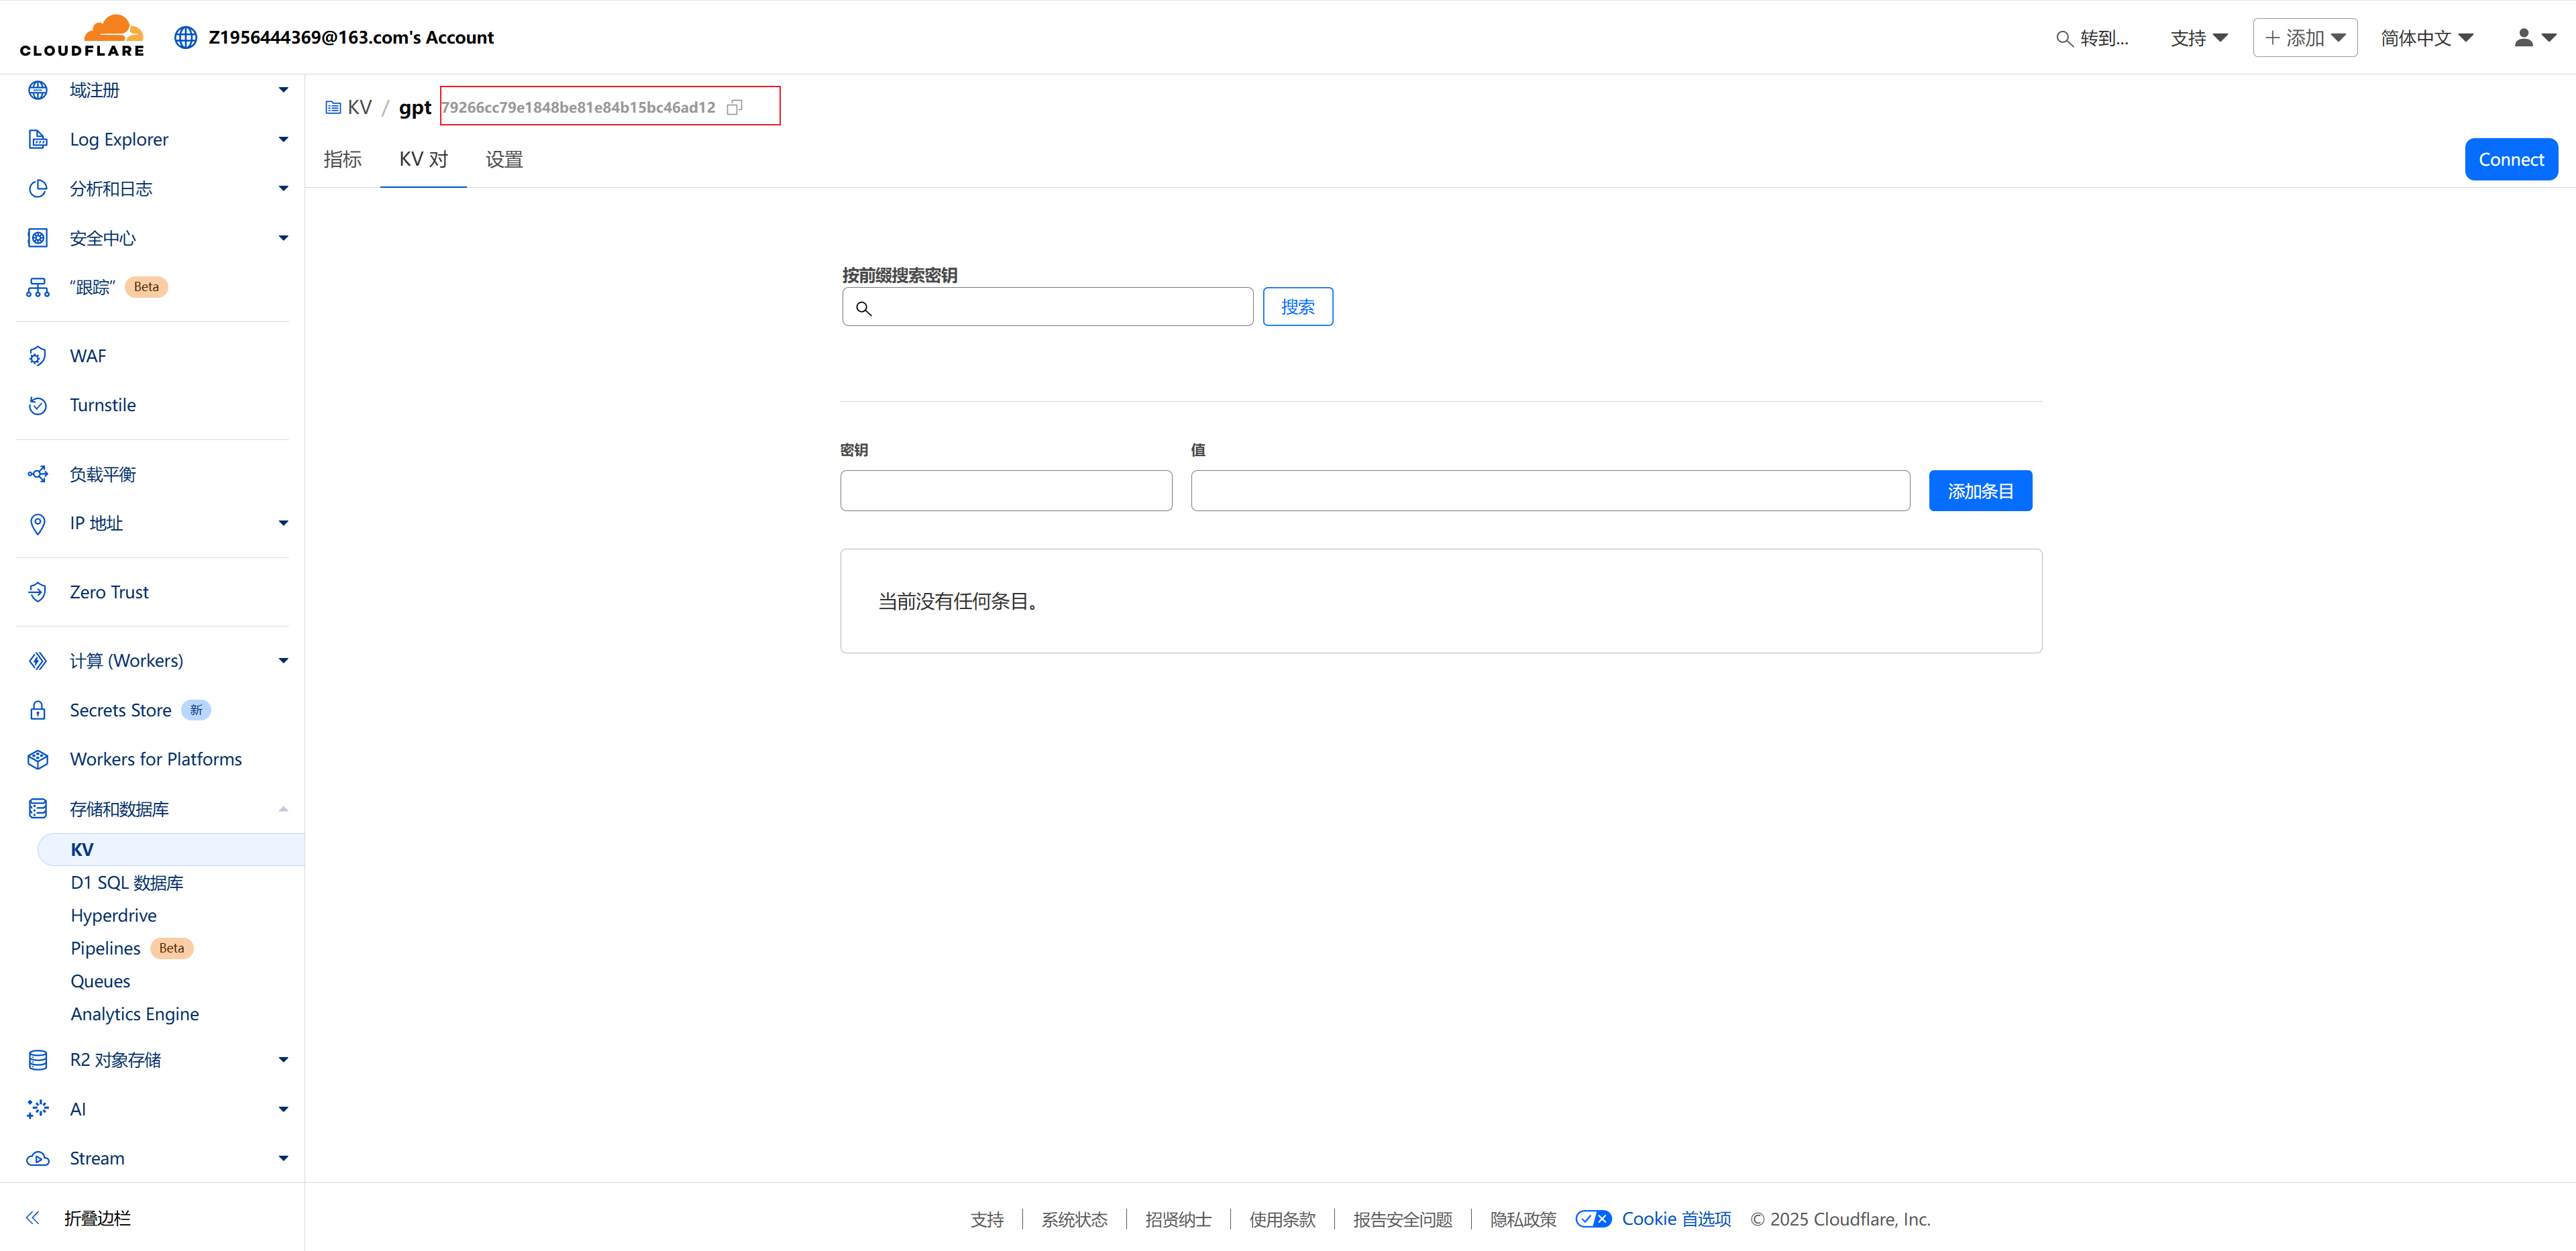Open Analytics Engine in sidebar
This screenshot has width=2576, height=1251.
pyautogui.click(x=135, y=1014)
